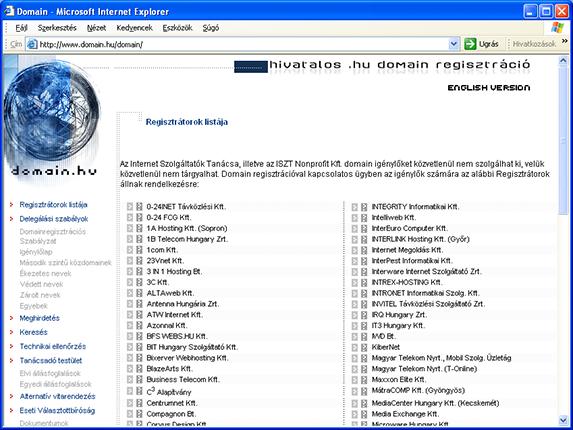
Task: Click the page icon in the address bar
Action: coord(32,44)
